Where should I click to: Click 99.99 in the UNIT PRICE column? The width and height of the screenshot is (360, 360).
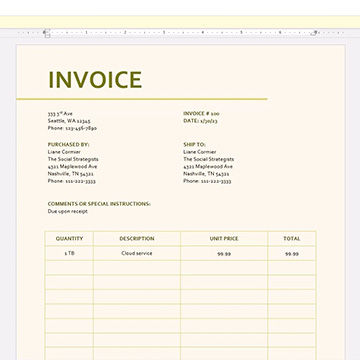coord(224,254)
